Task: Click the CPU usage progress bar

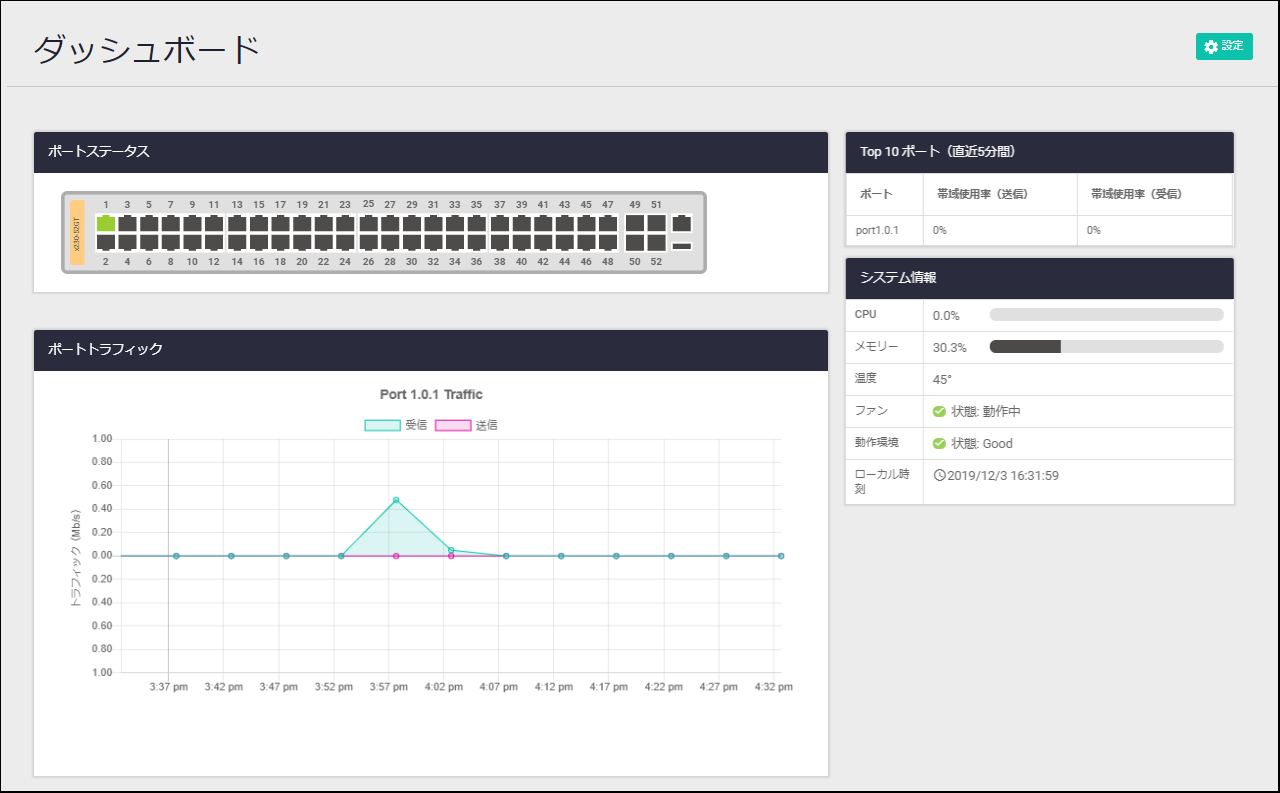Action: tap(1106, 315)
